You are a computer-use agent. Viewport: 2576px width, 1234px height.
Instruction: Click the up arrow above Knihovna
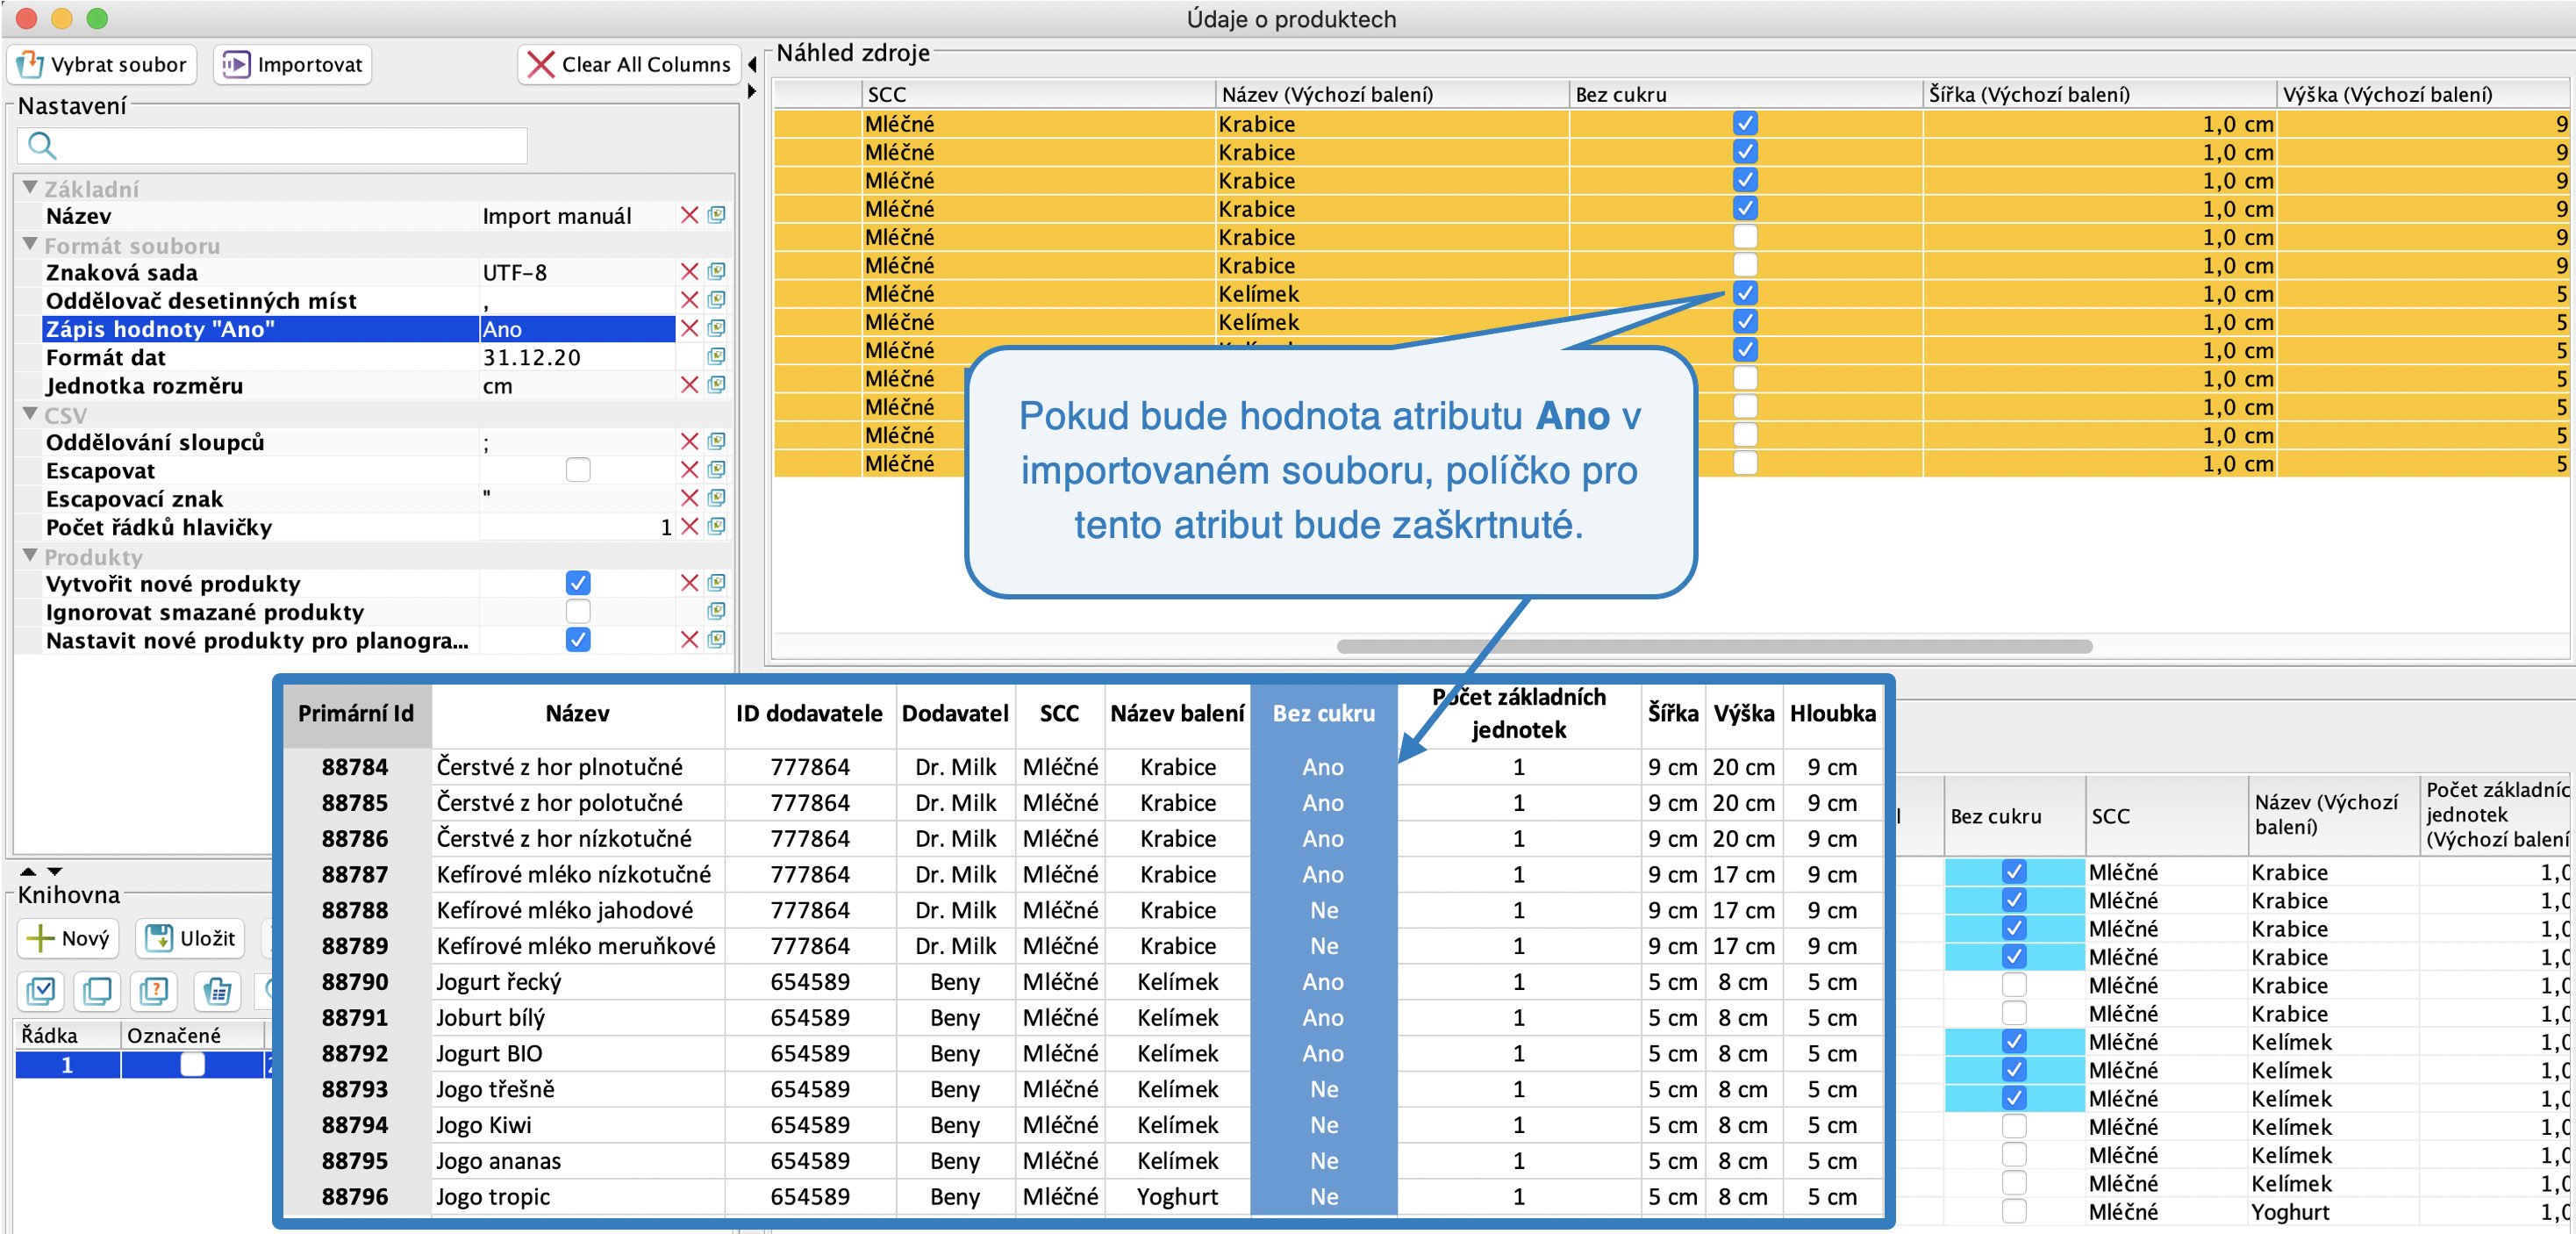pyautogui.click(x=28, y=872)
